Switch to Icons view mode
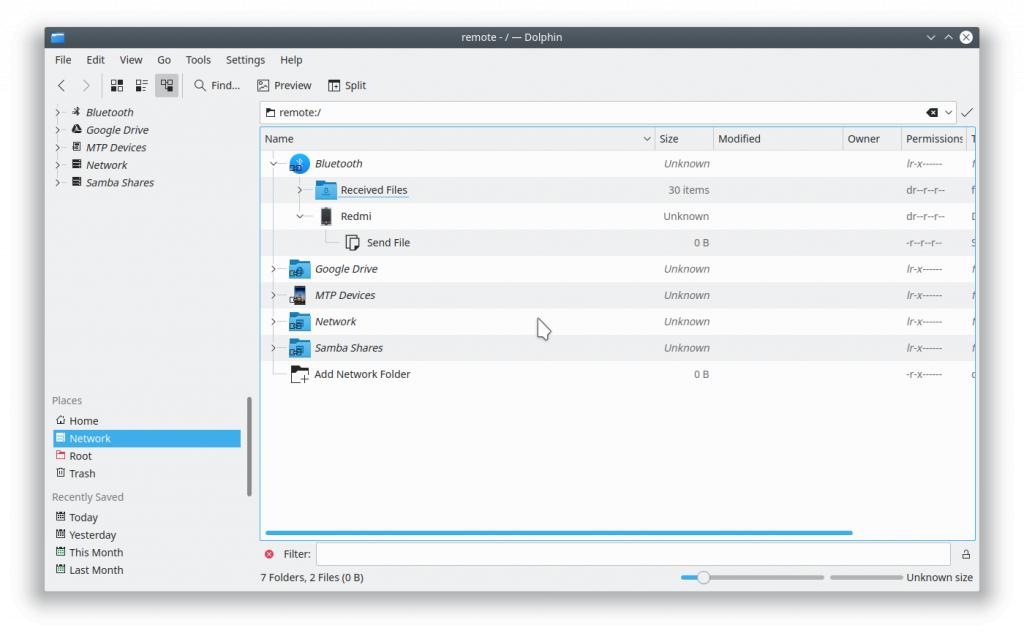 (117, 86)
